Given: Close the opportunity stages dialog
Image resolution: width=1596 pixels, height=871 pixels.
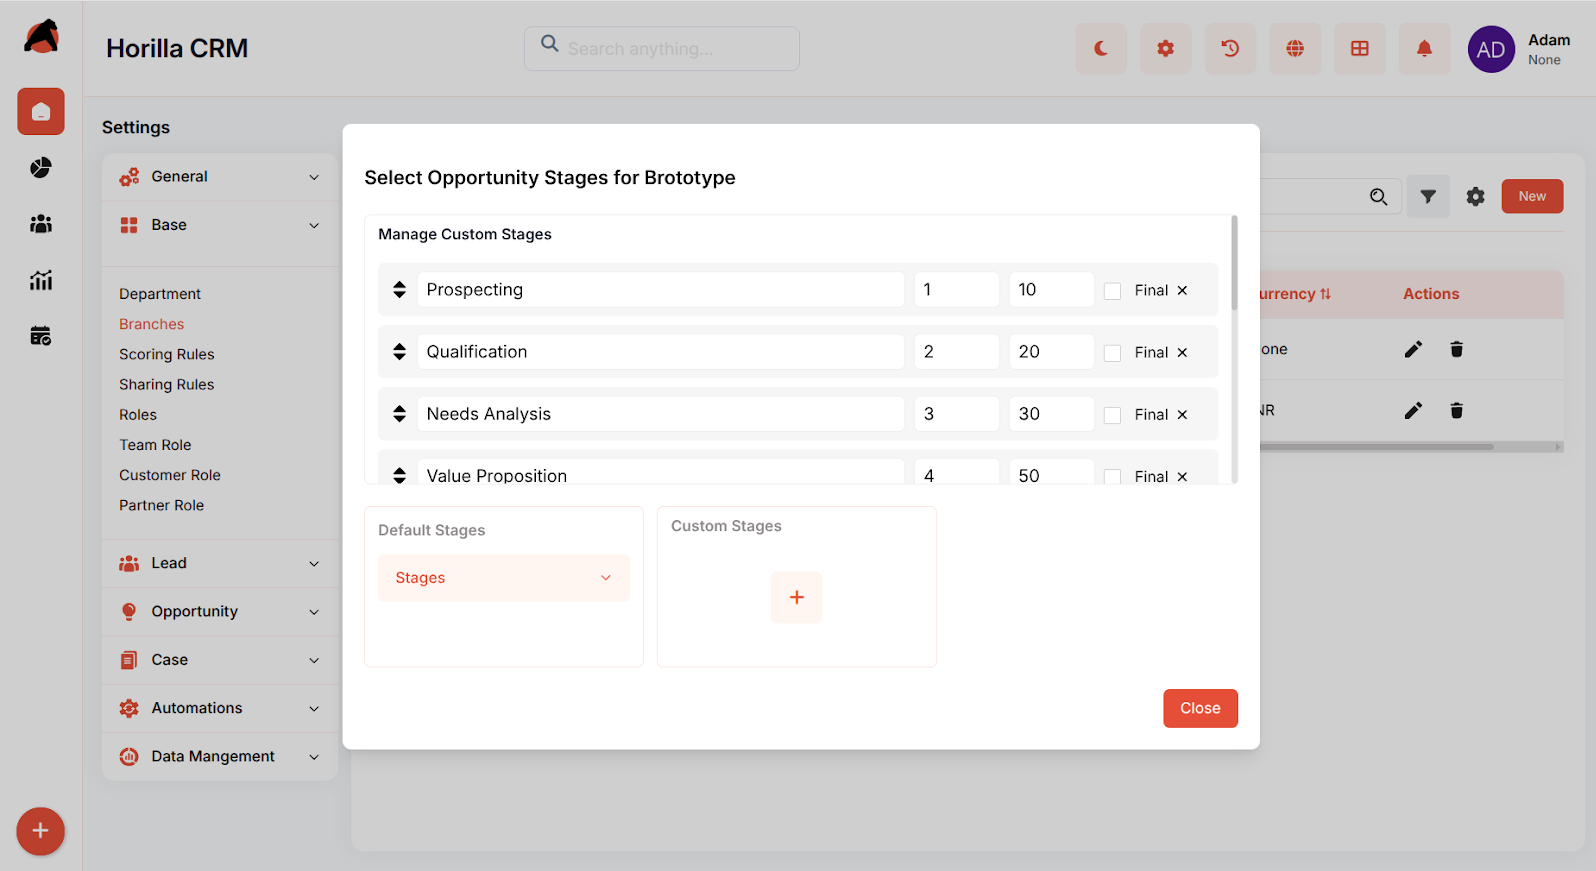Looking at the screenshot, I should tap(1200, 708).
